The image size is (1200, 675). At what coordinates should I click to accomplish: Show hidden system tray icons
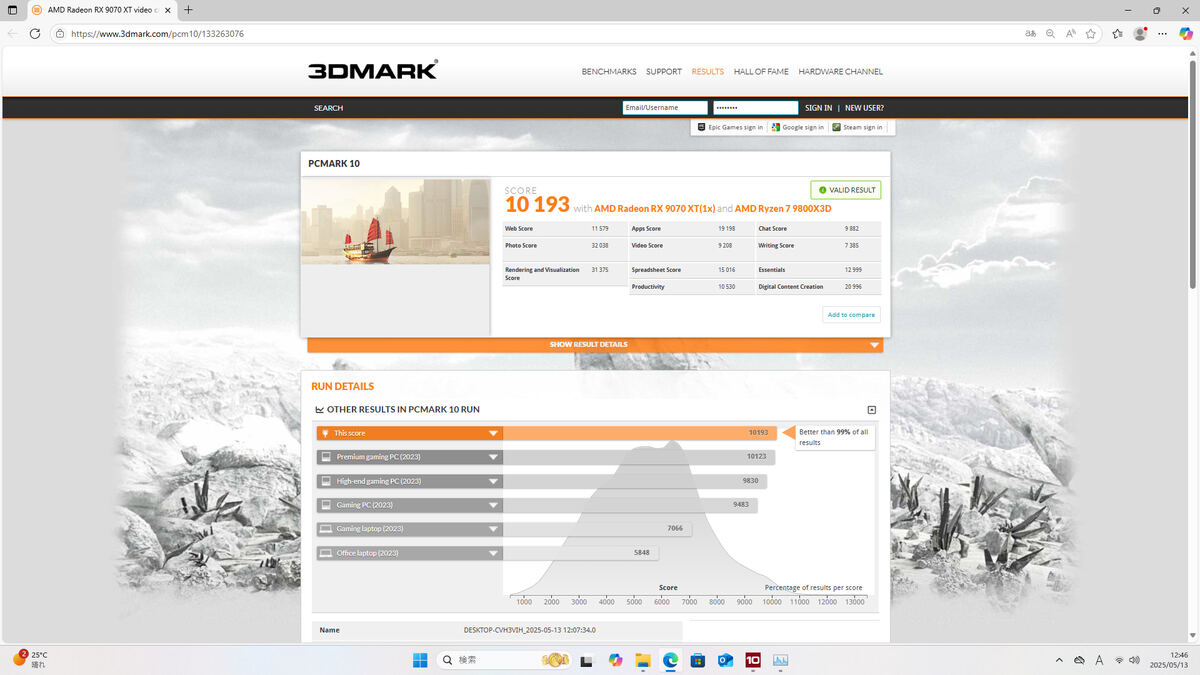click(1059, 660)
